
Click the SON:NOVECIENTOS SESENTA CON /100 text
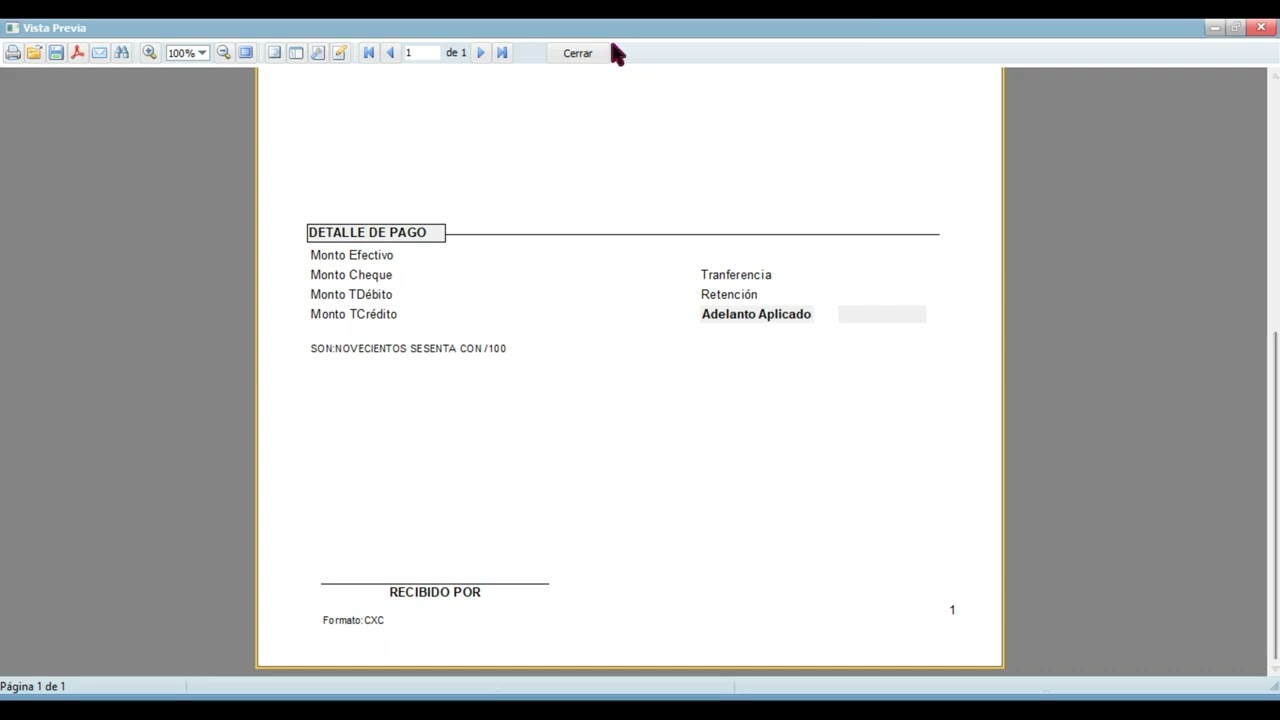408,349
